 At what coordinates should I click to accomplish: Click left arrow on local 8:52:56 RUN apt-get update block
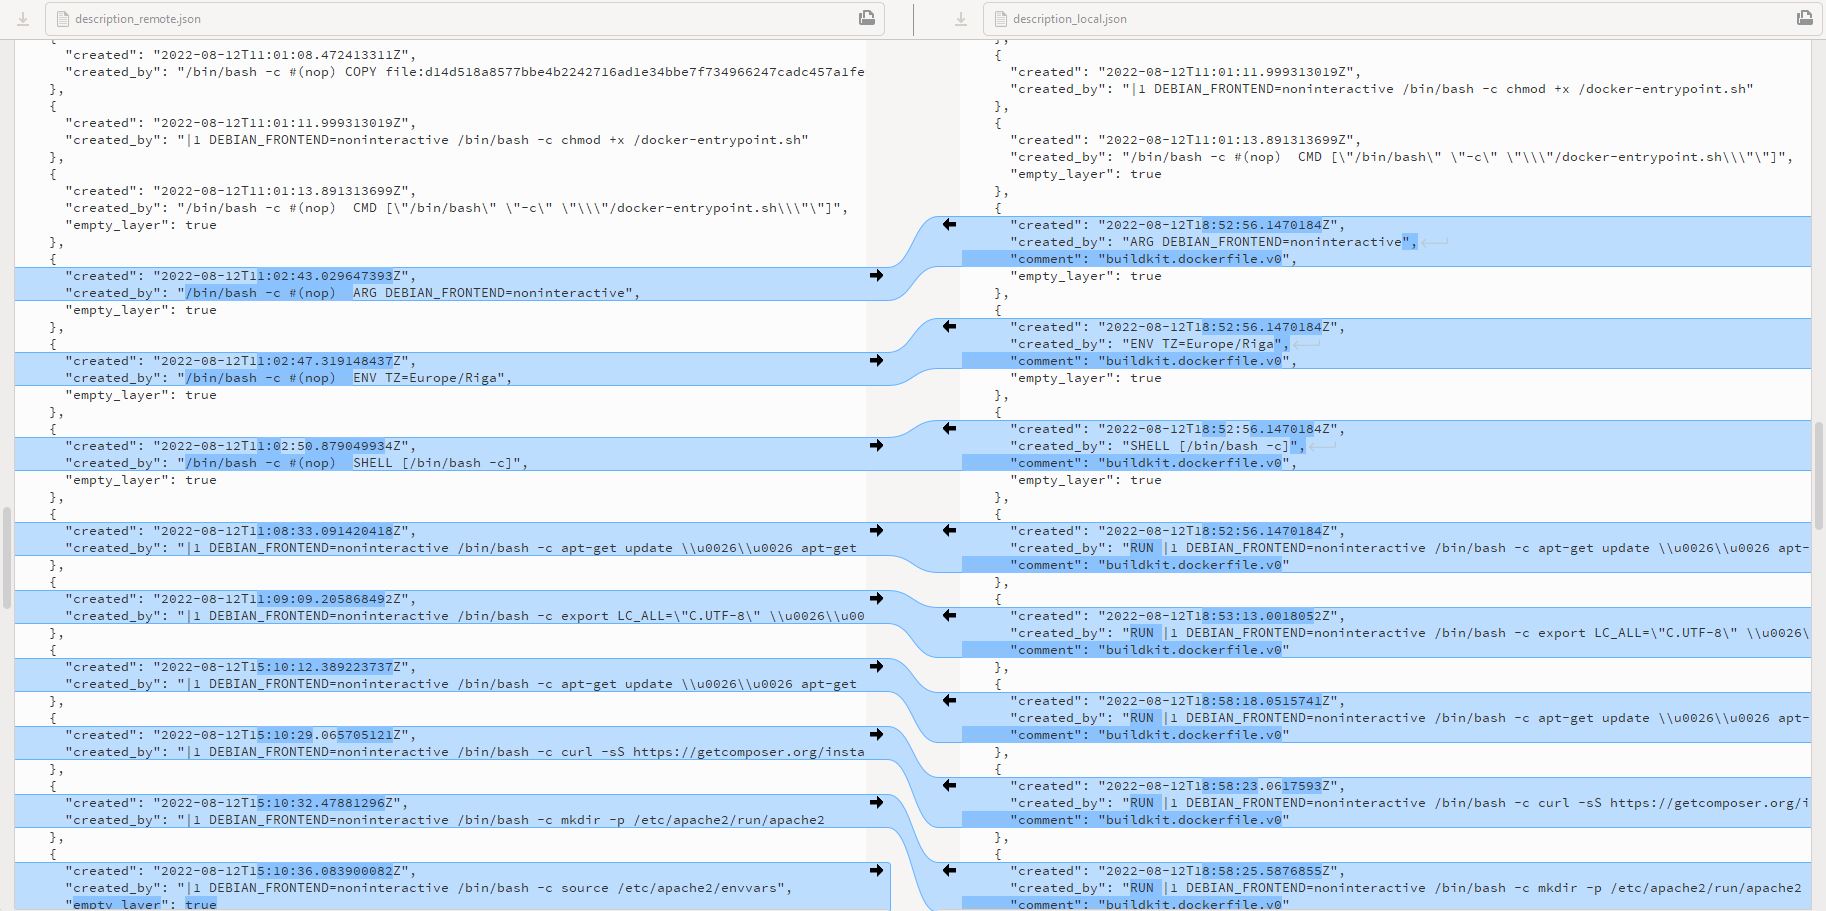tap(949, 531)
